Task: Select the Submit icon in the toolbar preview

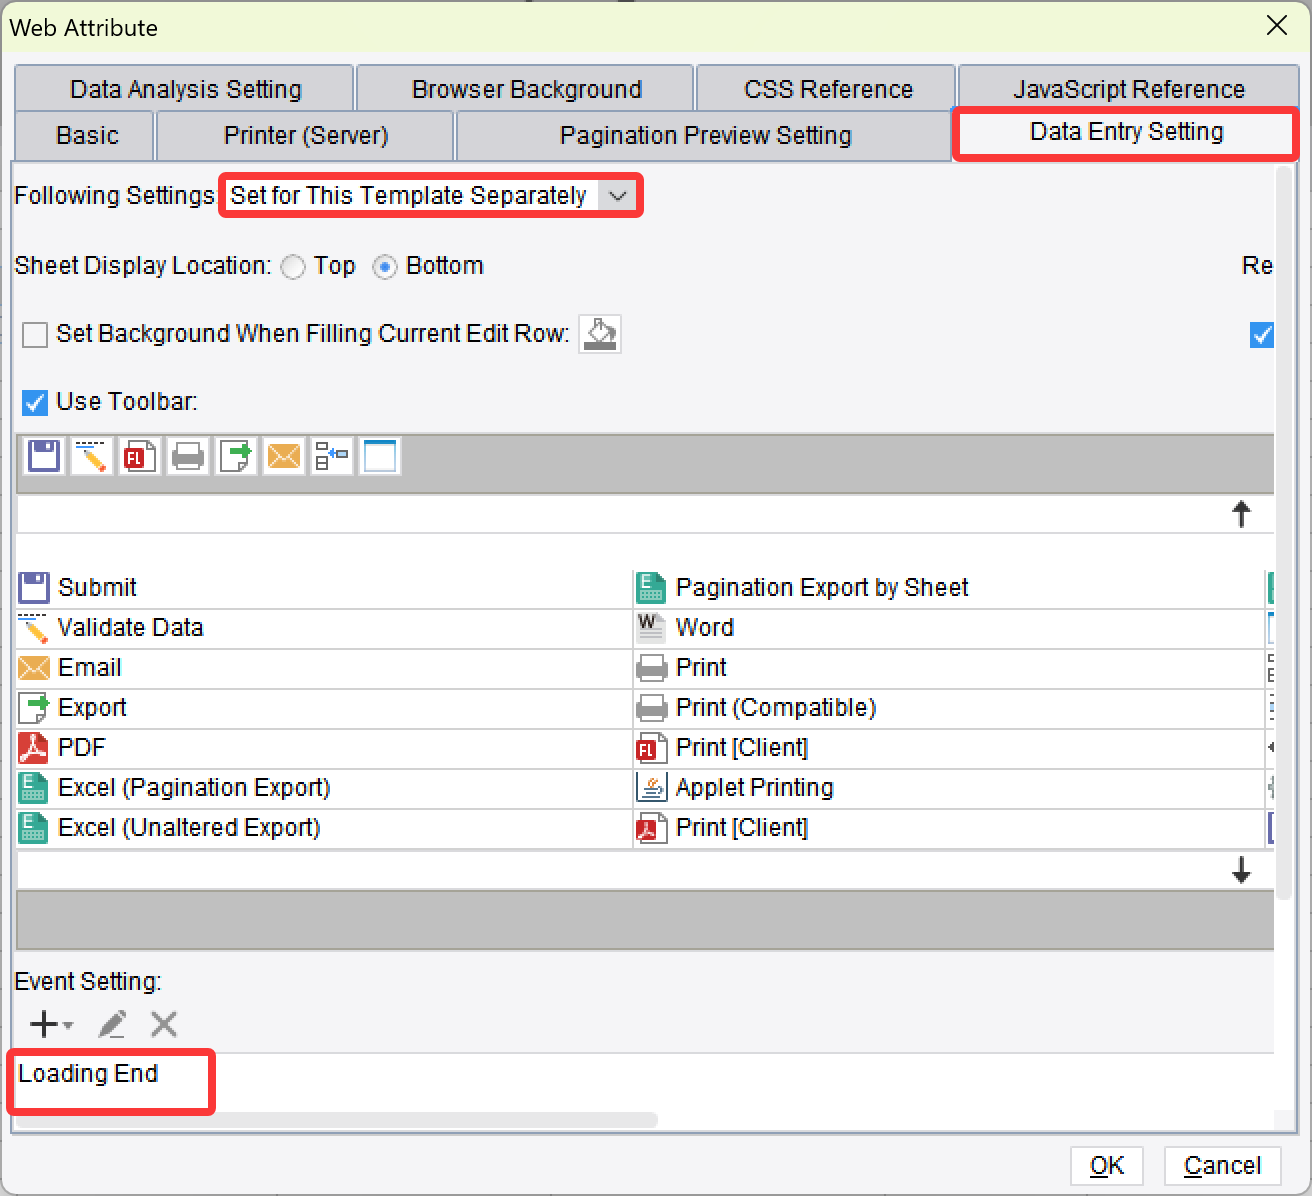Action: (43, 456)
